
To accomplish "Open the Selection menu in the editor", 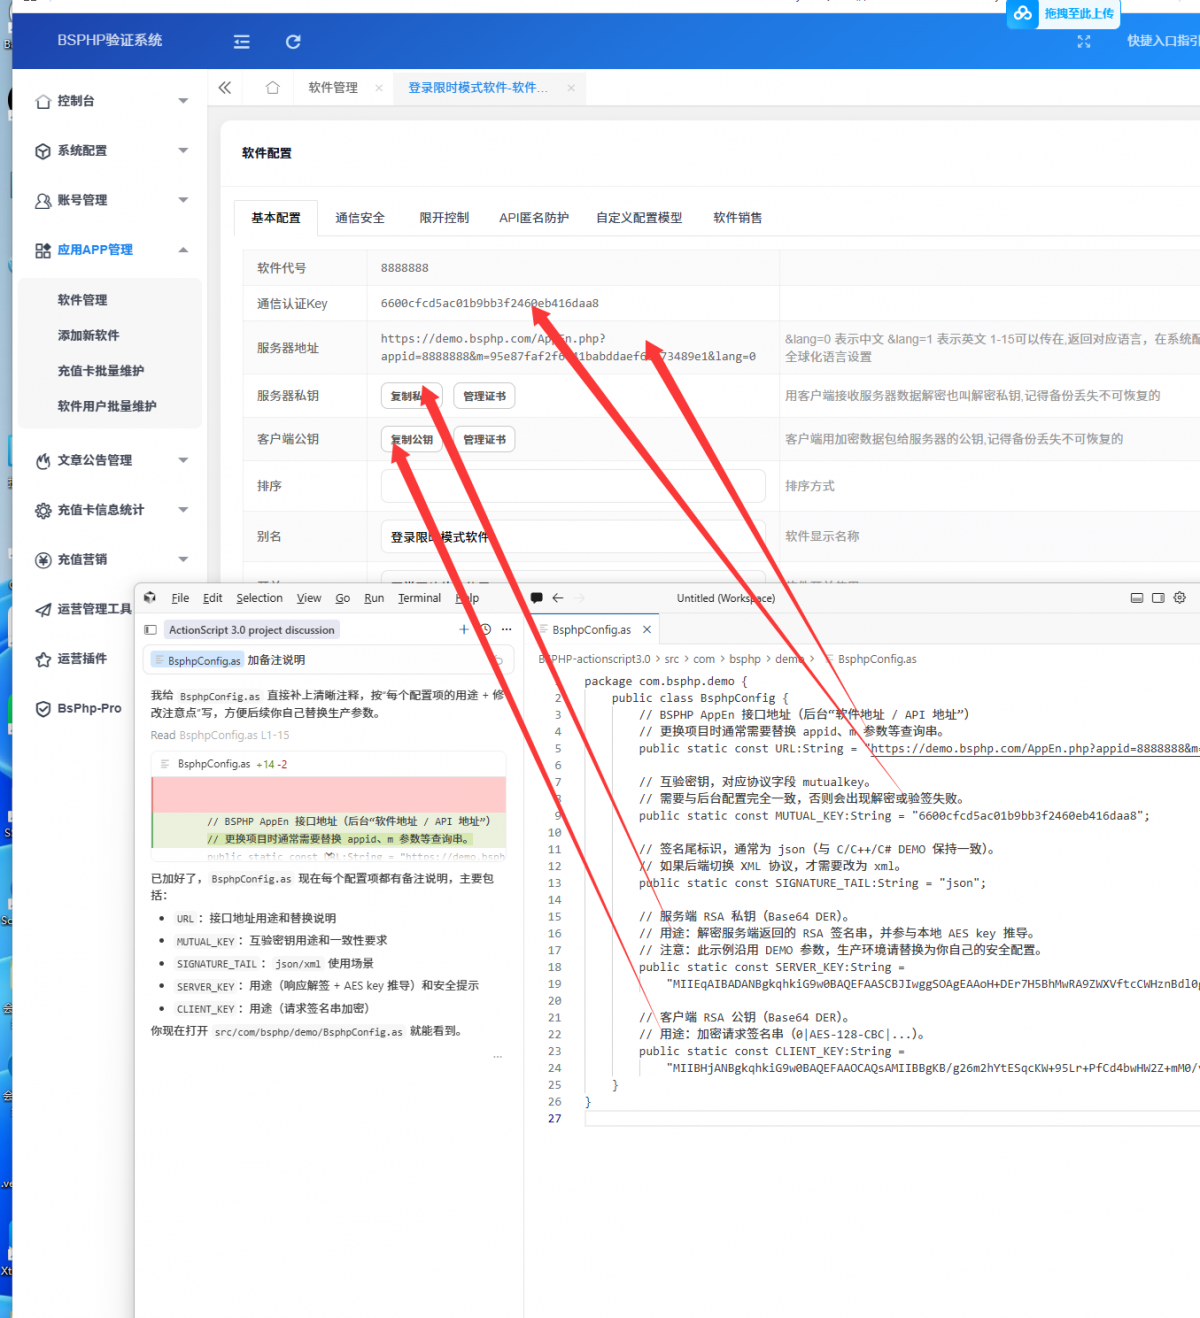I will pos(259,598).
